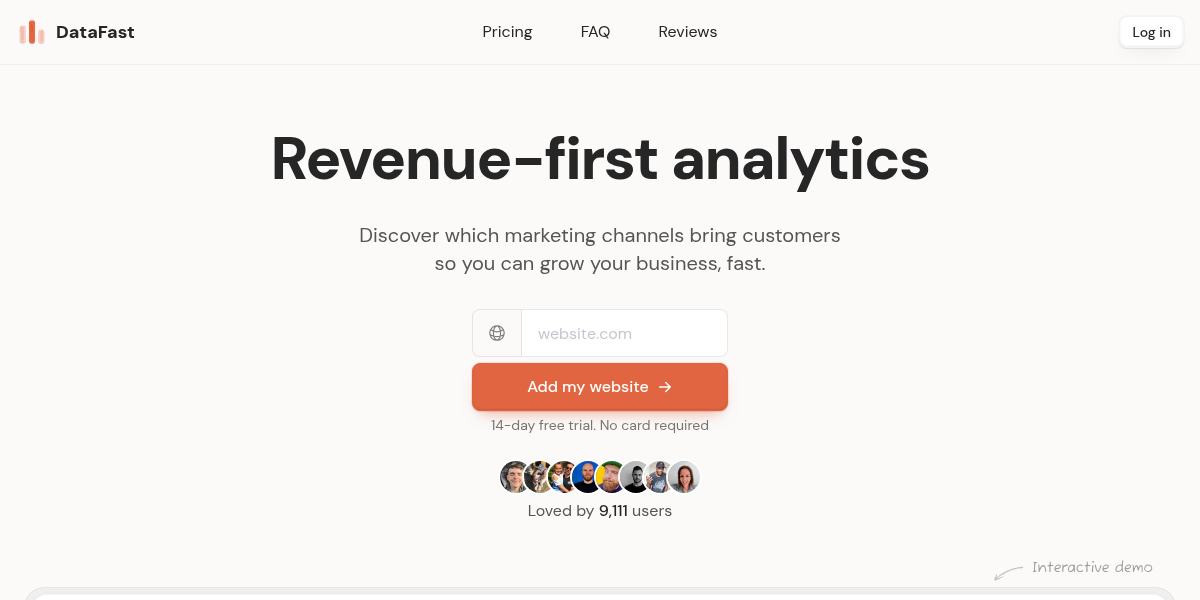Open the Pricing page
This screenshot has width=1200, height=600.
507,32
